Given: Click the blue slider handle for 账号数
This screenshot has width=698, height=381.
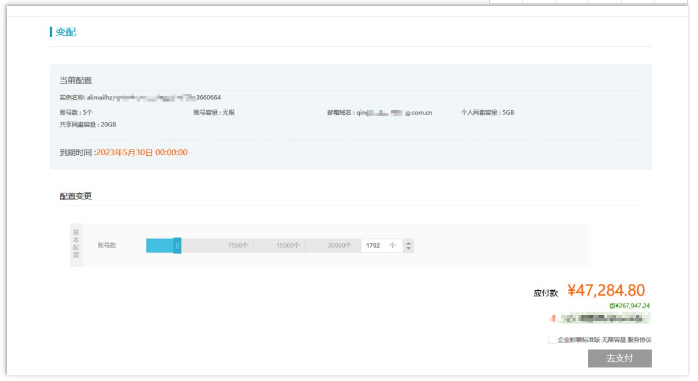Looking at the screenshot, I should click(x=177, y=245).
